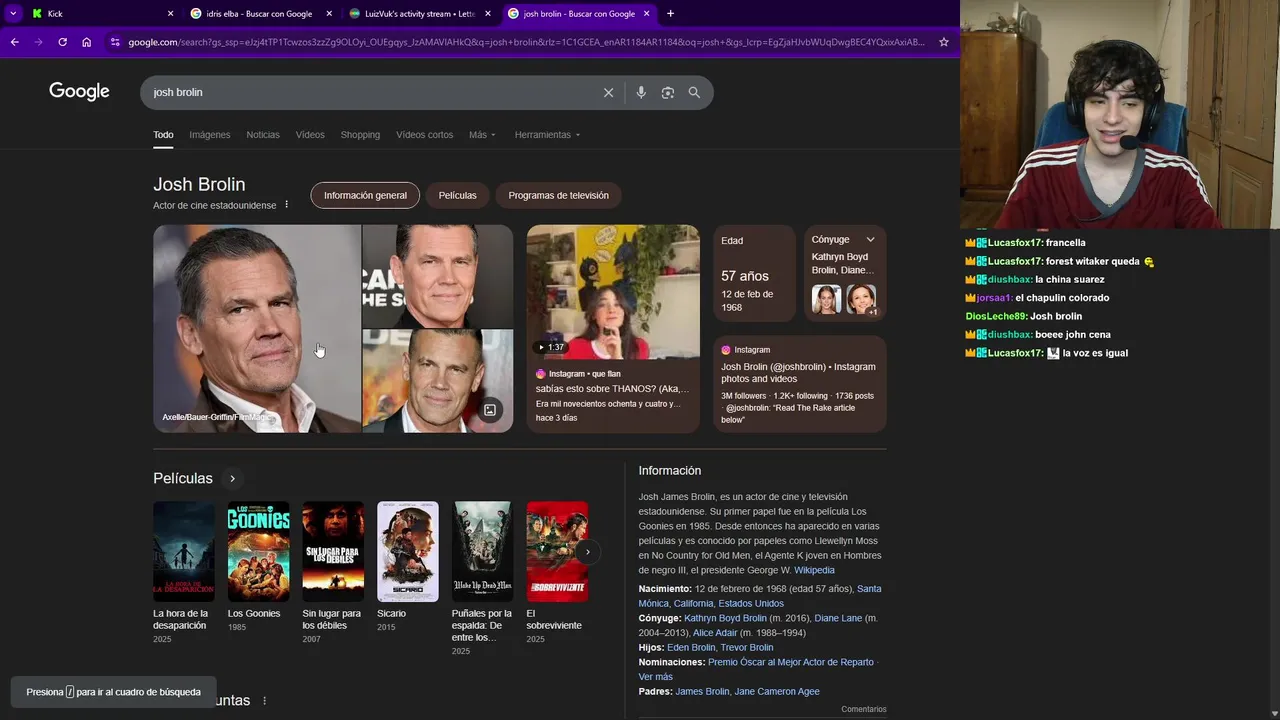Select the Películas chip

[457, 195]
